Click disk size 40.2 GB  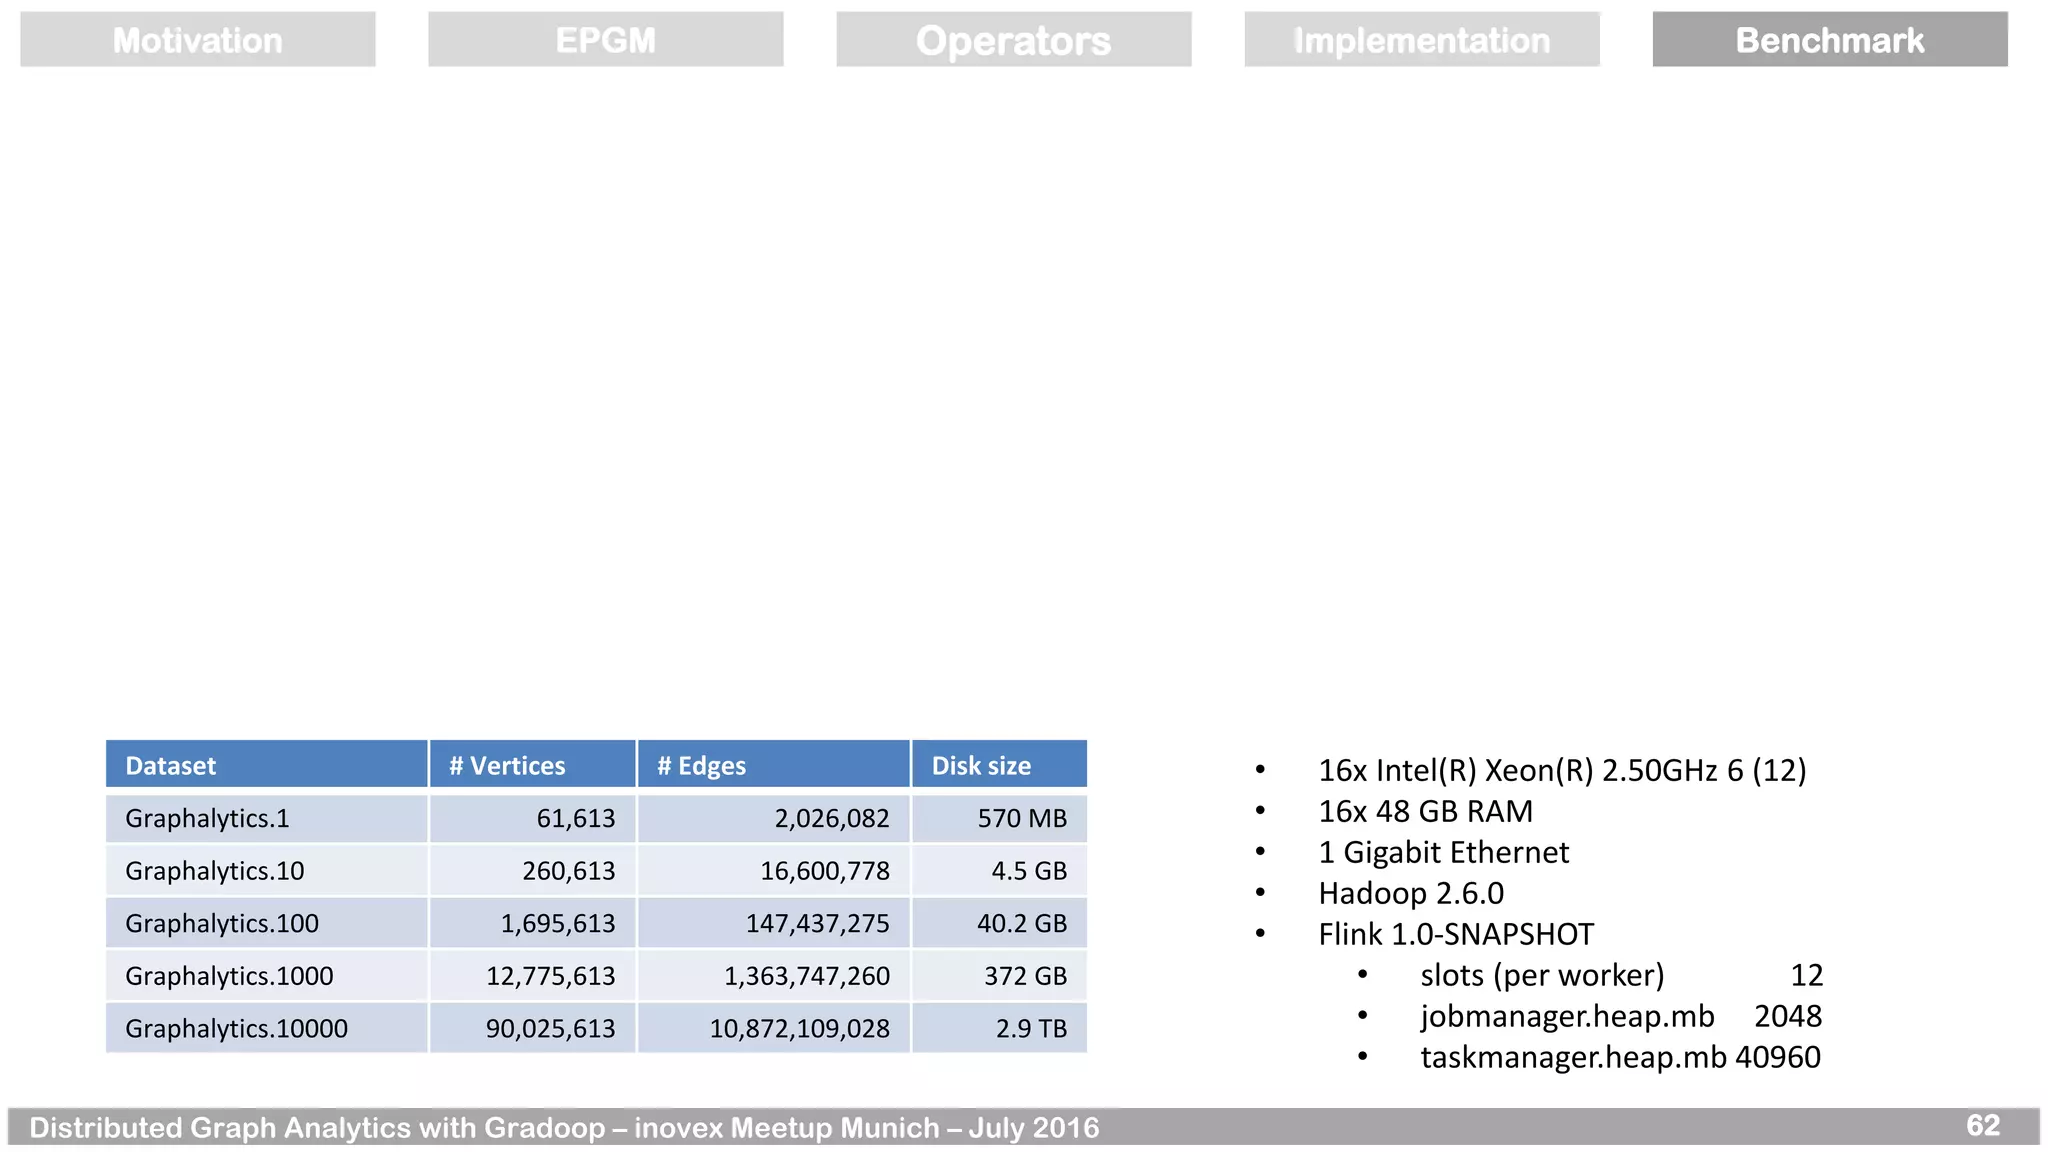click(999, 923)
